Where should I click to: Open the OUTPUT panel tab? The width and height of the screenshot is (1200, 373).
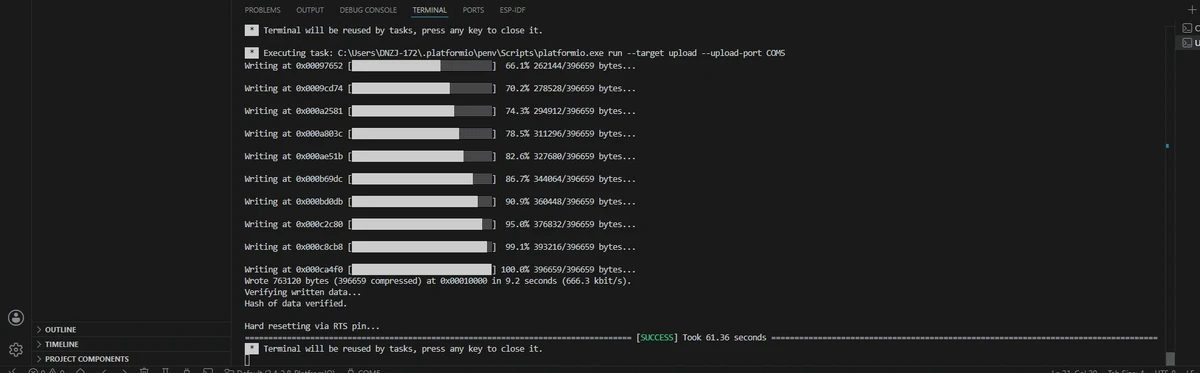click(x=310, y=9)
